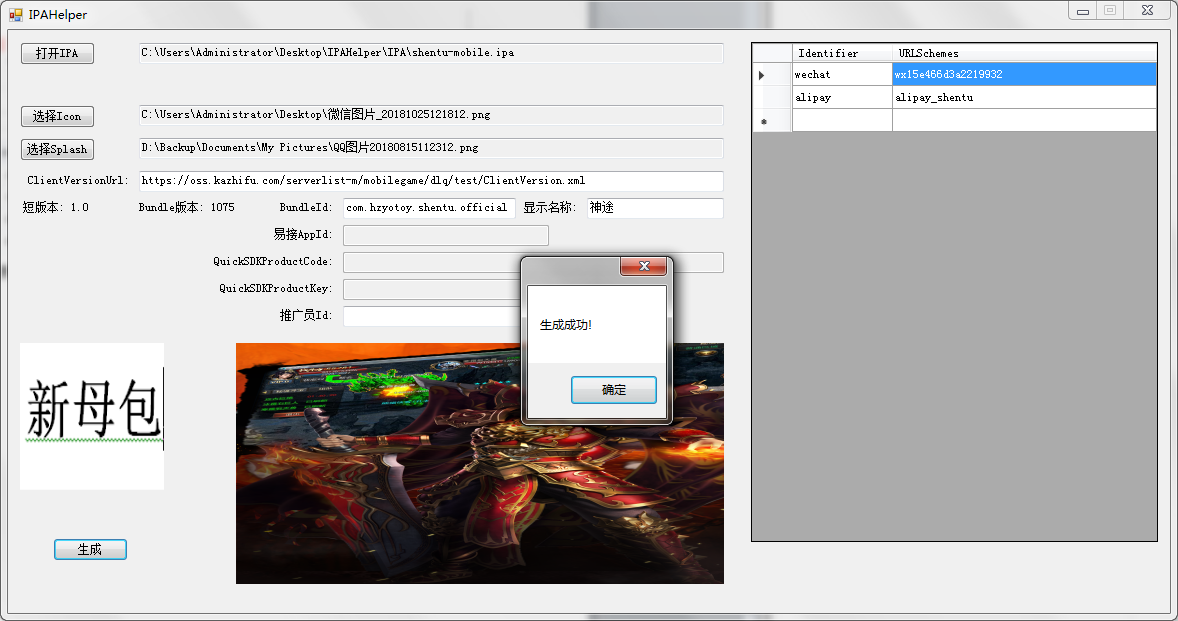This screenshot has width=1178, height=621.
Task: Confirm the dialog with 确定
Action: point(614,390)
